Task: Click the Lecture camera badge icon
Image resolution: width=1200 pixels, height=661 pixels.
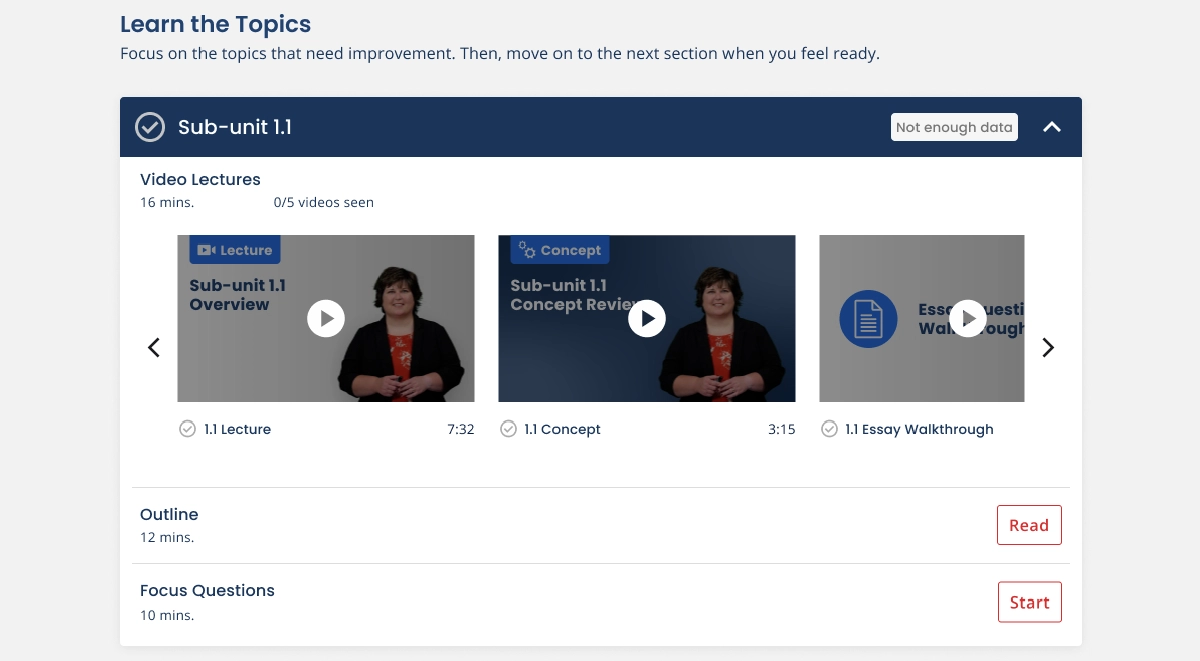Action: (x=207, y=250)
